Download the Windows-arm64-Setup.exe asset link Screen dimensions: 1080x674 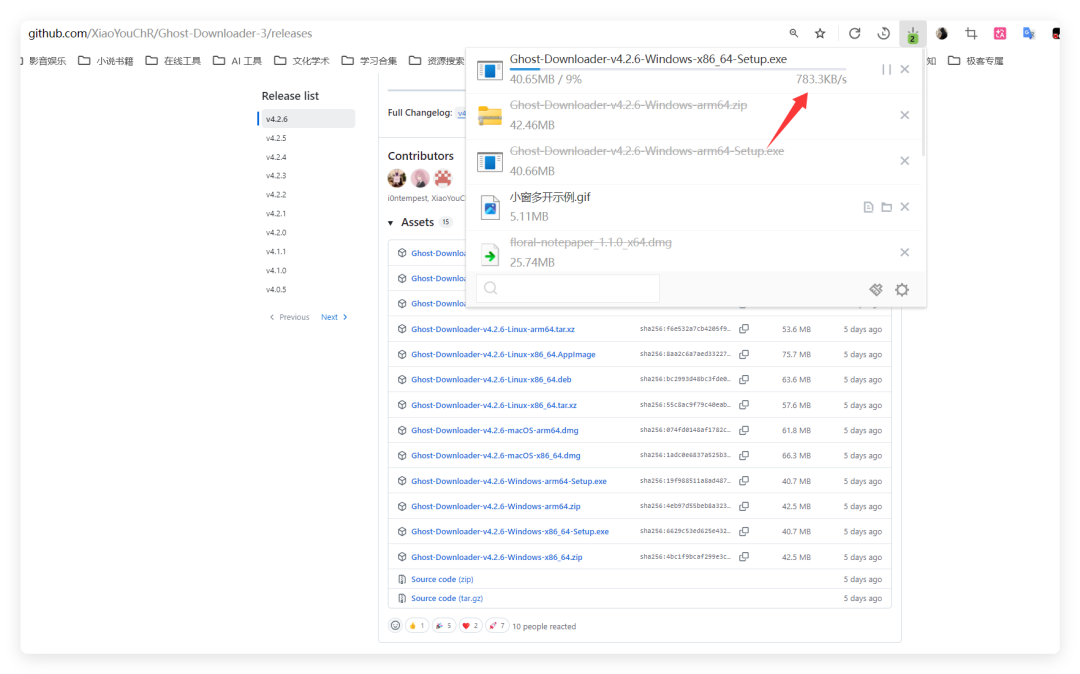pyautogui.click(x=509, y=481)
